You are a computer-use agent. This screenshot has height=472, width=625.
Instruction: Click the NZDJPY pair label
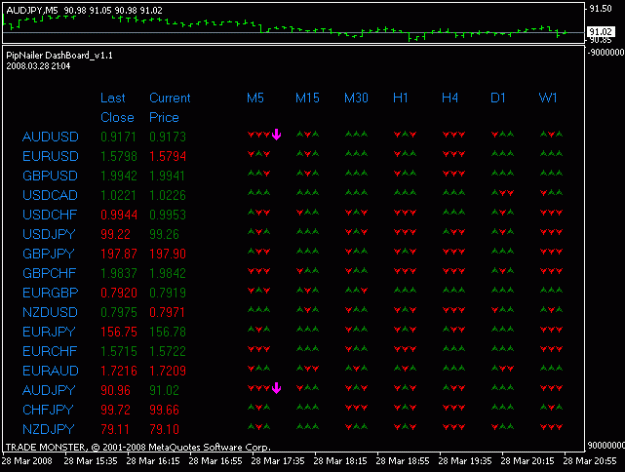[x=48, y=430]
